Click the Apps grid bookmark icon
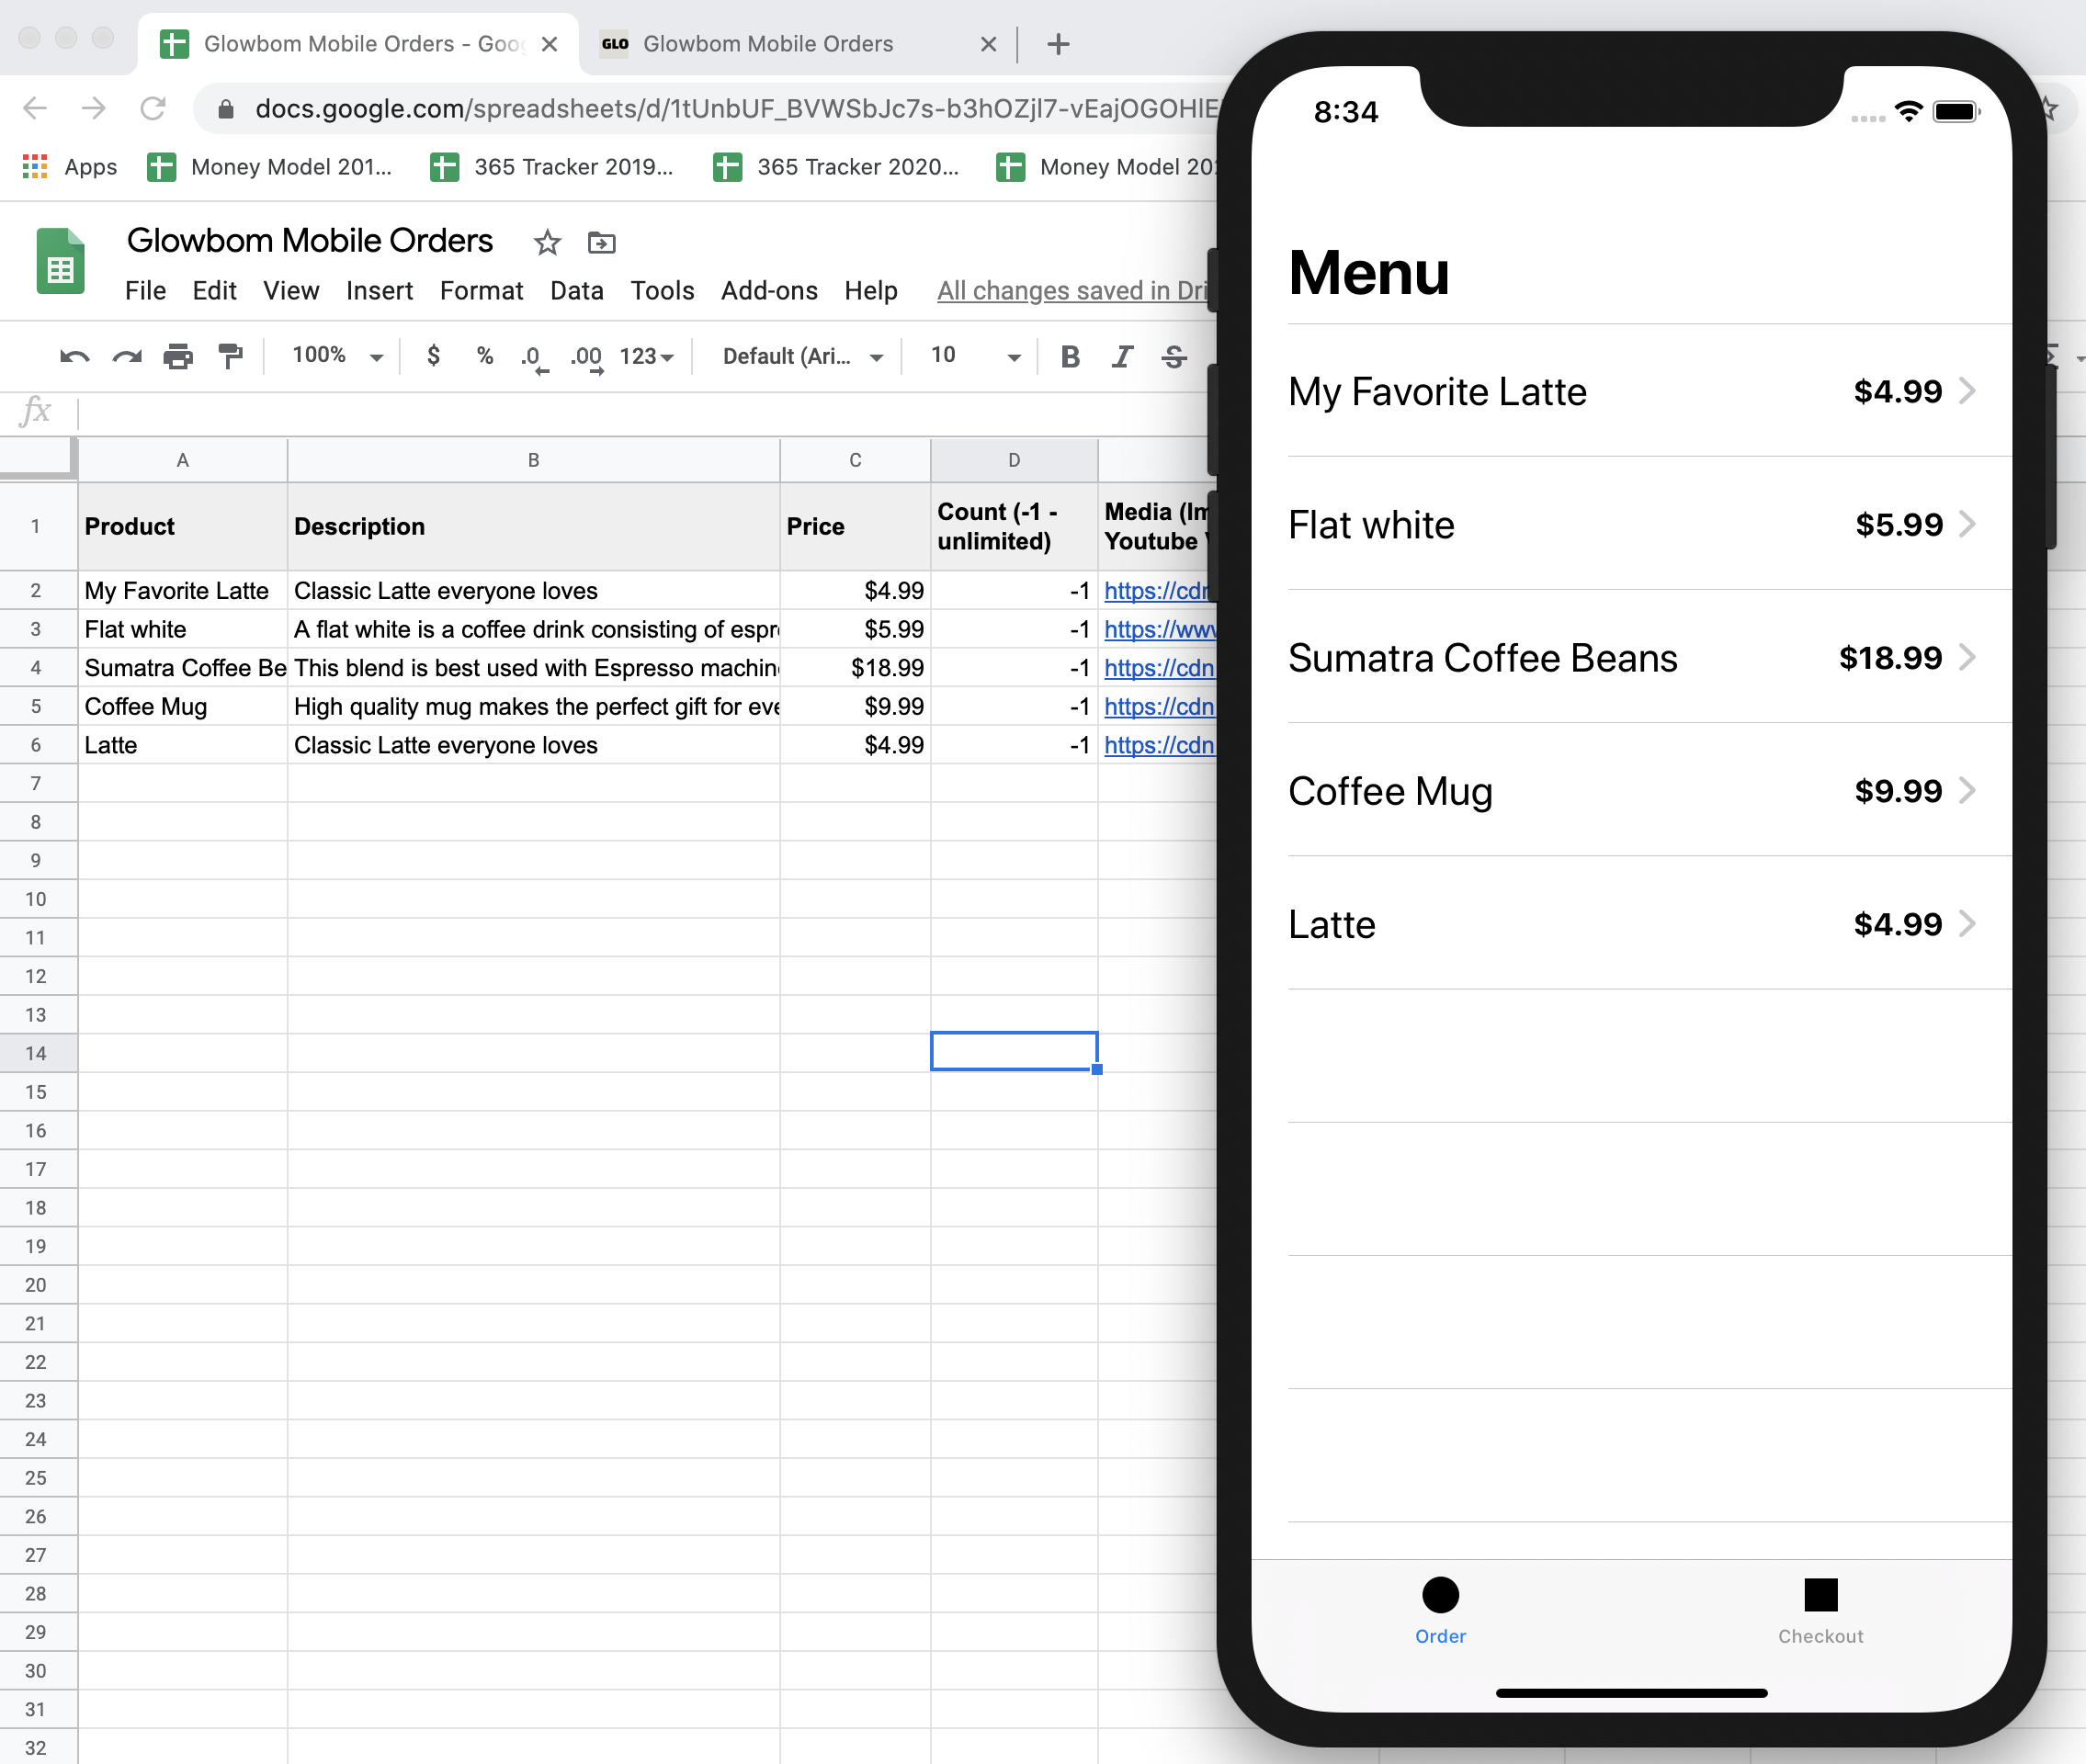 (35, 167)
